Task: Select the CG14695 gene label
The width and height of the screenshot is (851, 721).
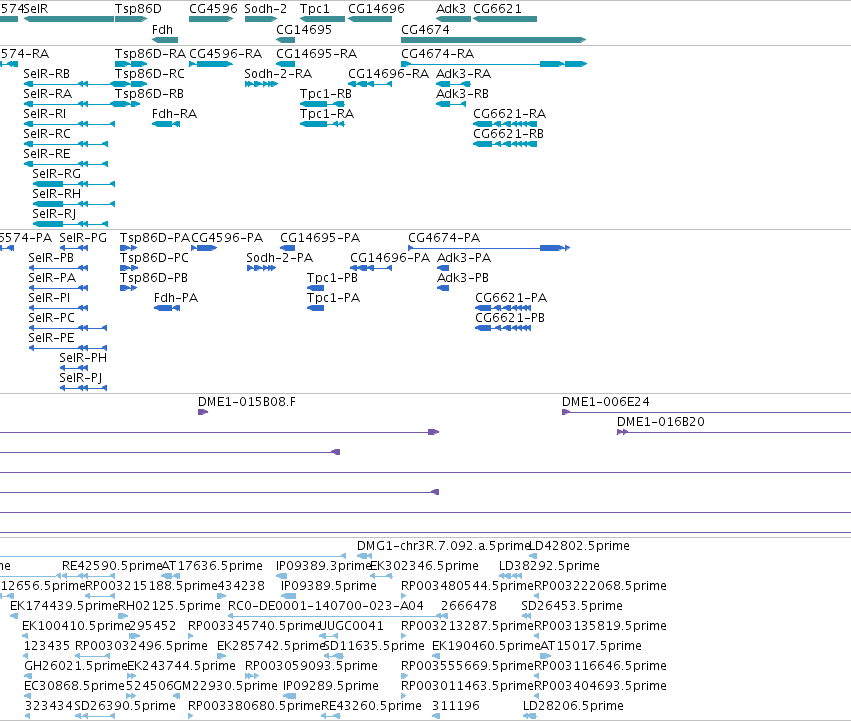Action: pos(304,29)
